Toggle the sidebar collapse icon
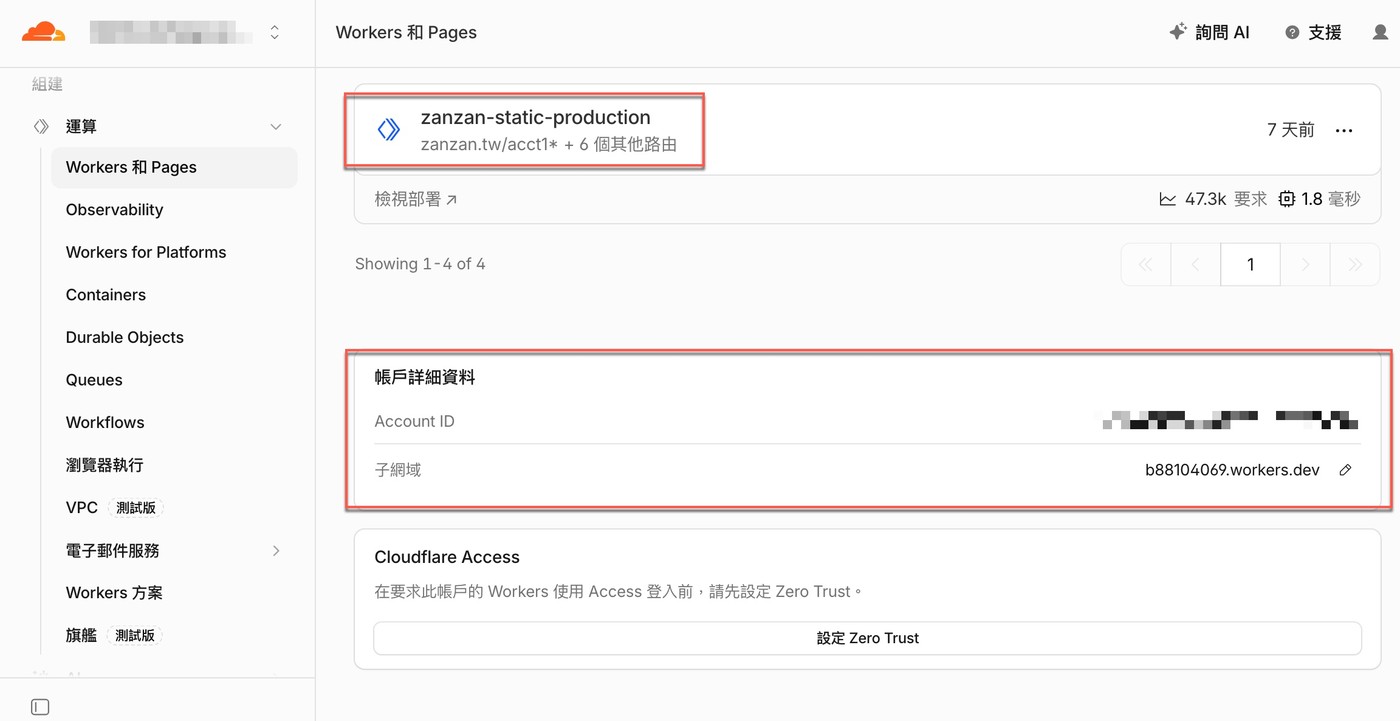 click(40, 707)
